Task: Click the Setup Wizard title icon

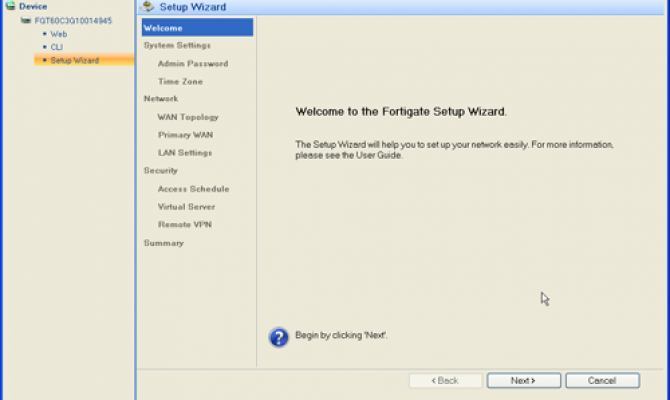Action: coord(147,6)
